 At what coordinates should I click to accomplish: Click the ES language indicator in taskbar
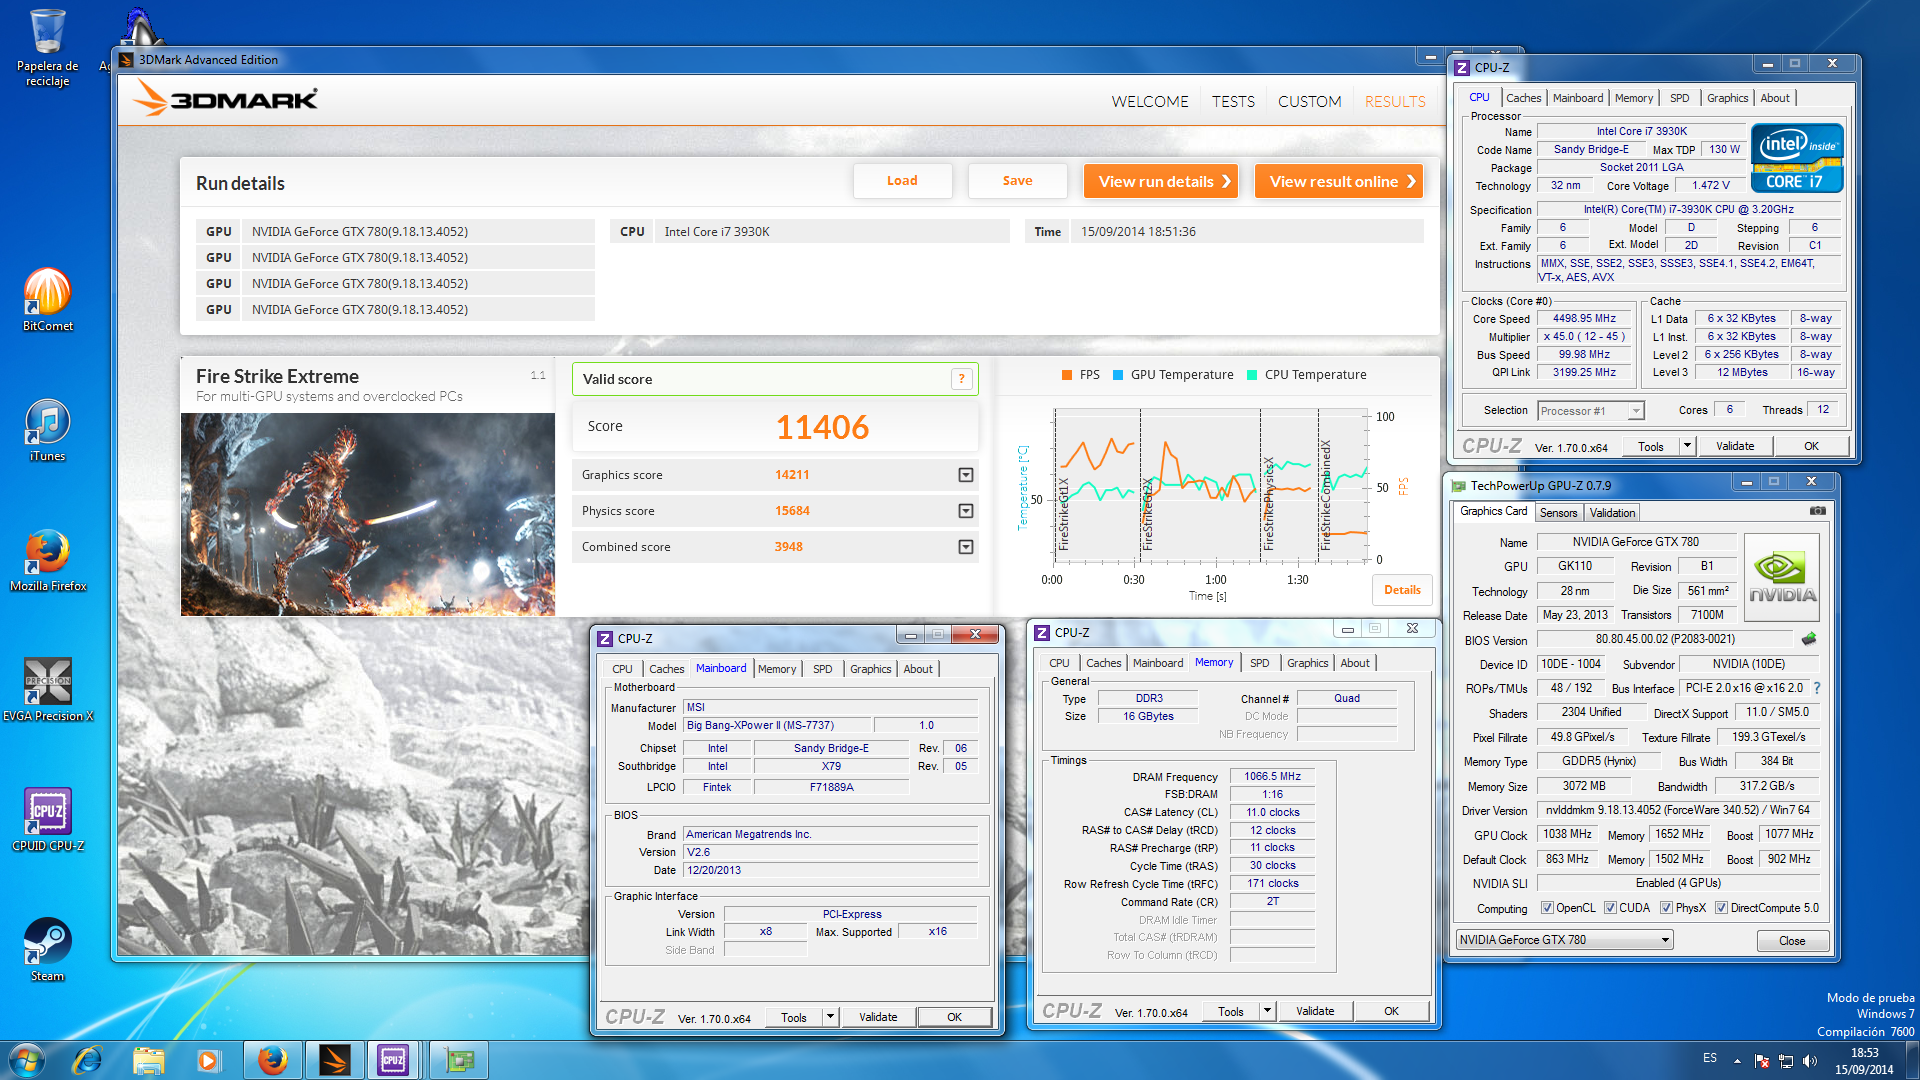click(x=1710, y=1058)
